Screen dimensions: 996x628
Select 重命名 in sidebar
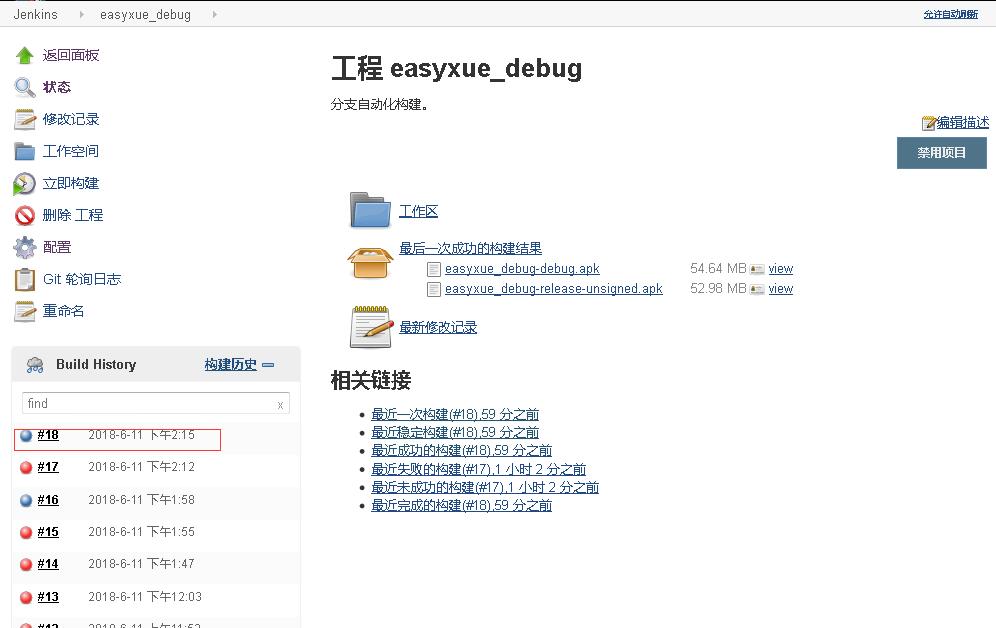pos(64,311)
